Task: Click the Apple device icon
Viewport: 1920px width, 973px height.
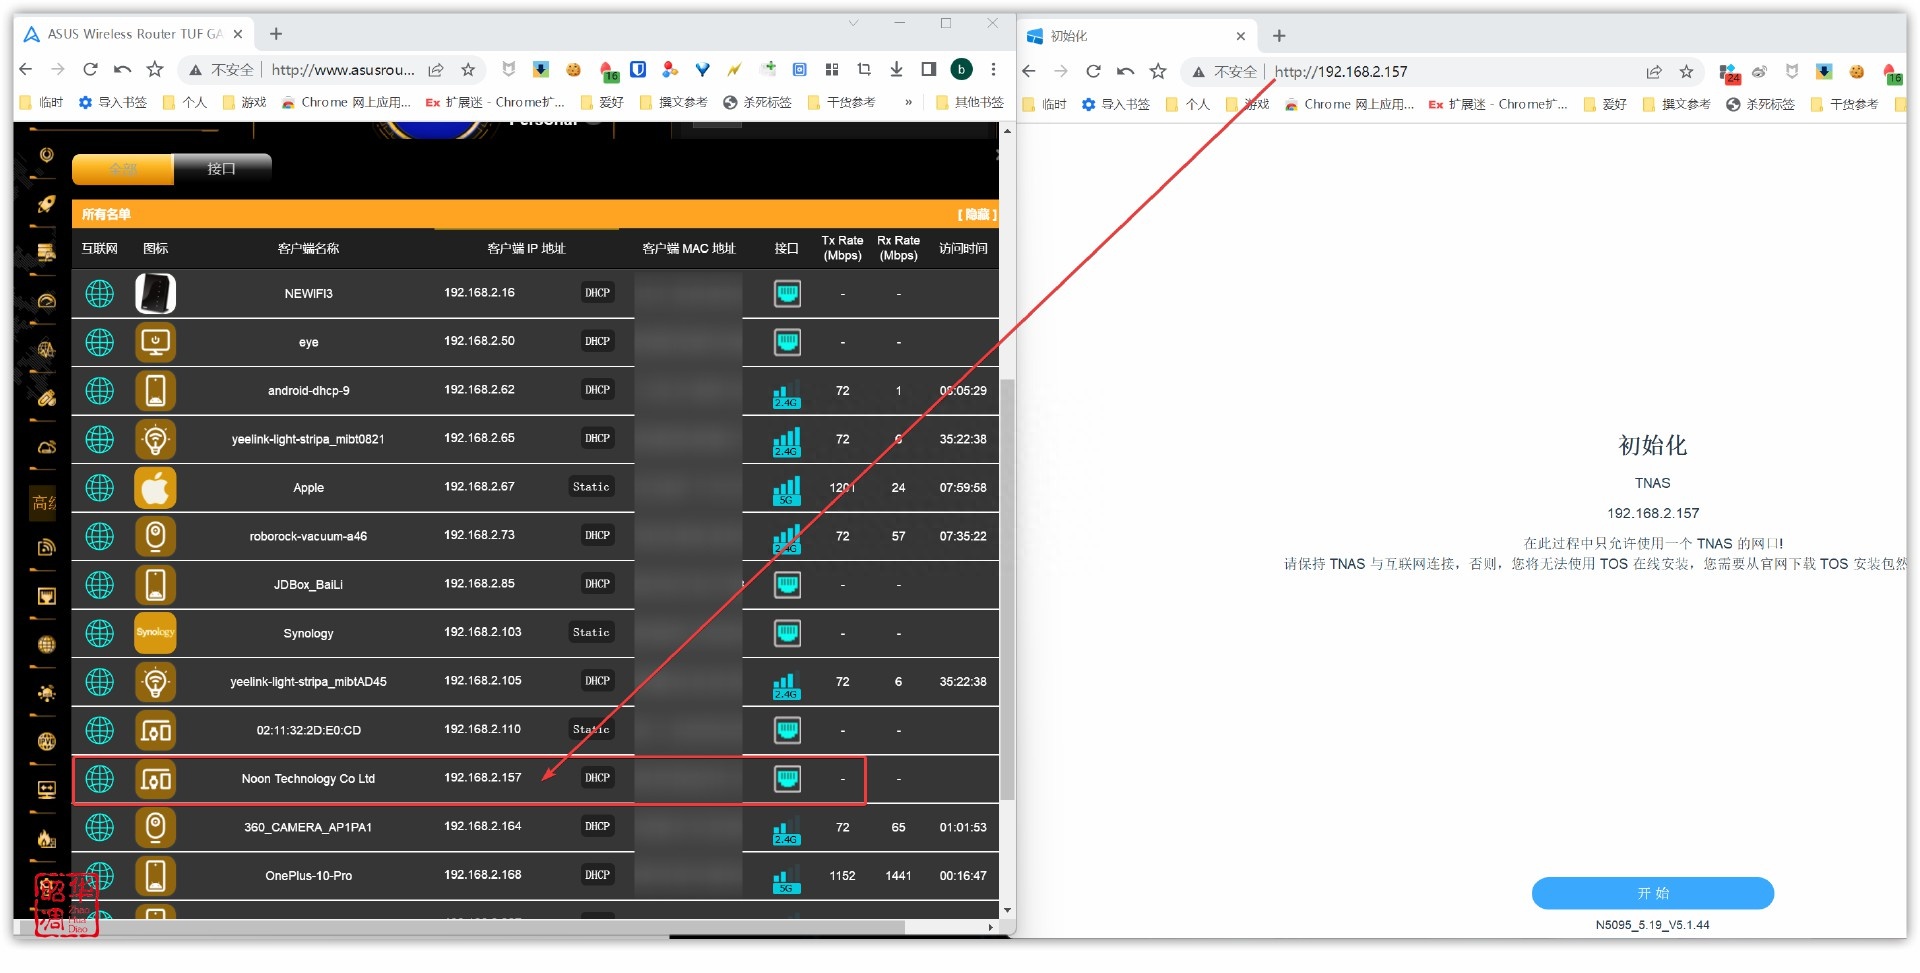Action: point(155,488)
